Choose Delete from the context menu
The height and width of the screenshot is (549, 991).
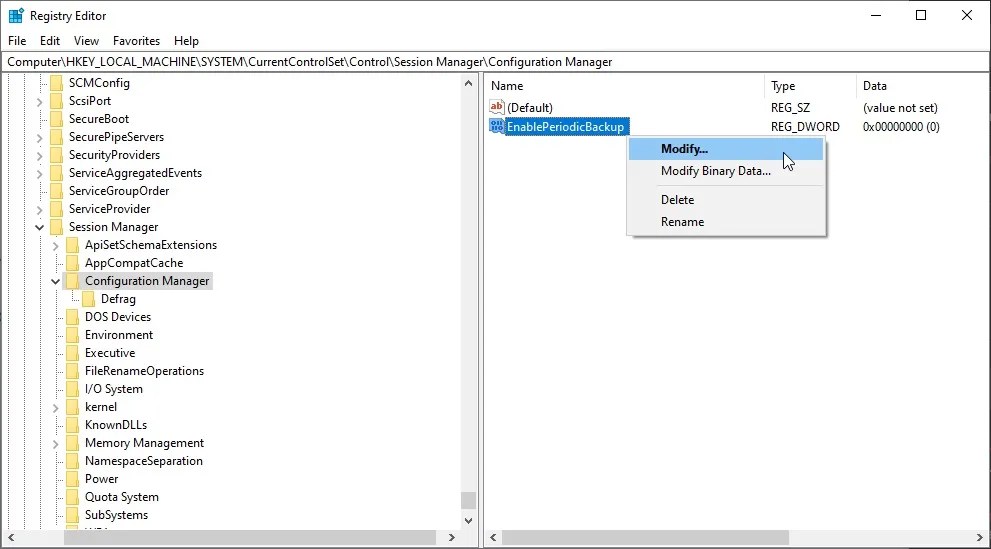(x=726, y=200)
